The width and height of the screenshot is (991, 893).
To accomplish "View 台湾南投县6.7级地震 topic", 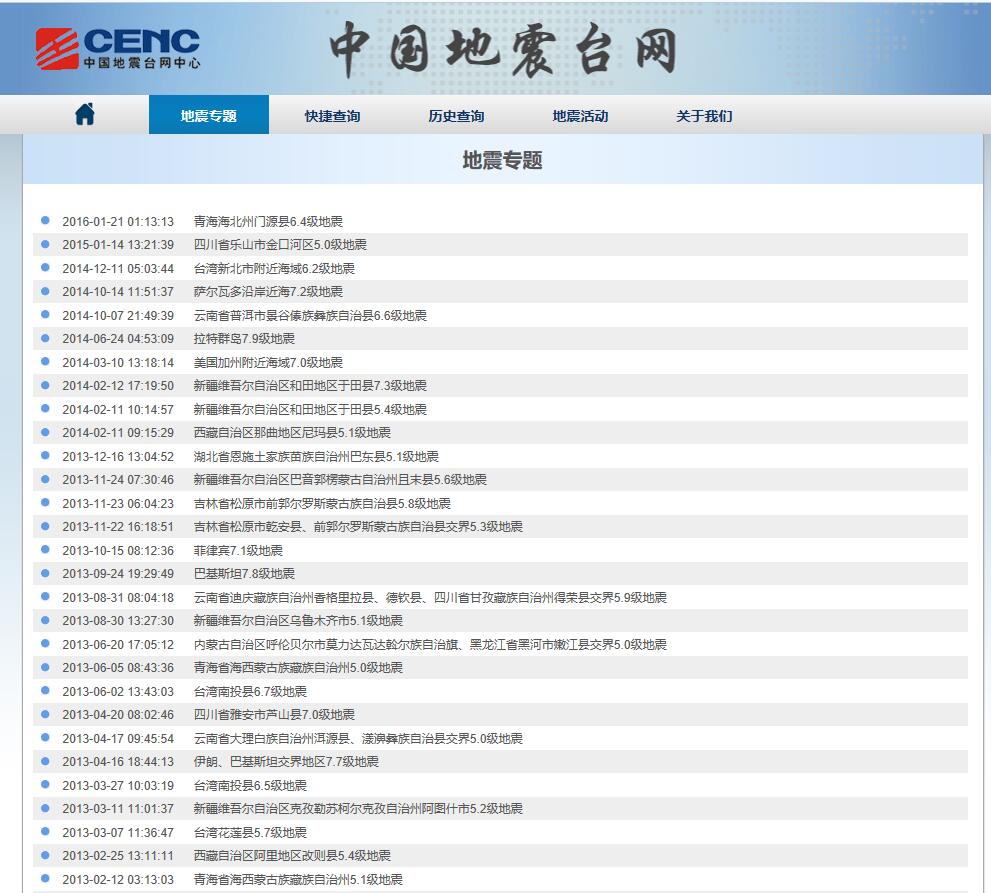I will coord(250,692).
